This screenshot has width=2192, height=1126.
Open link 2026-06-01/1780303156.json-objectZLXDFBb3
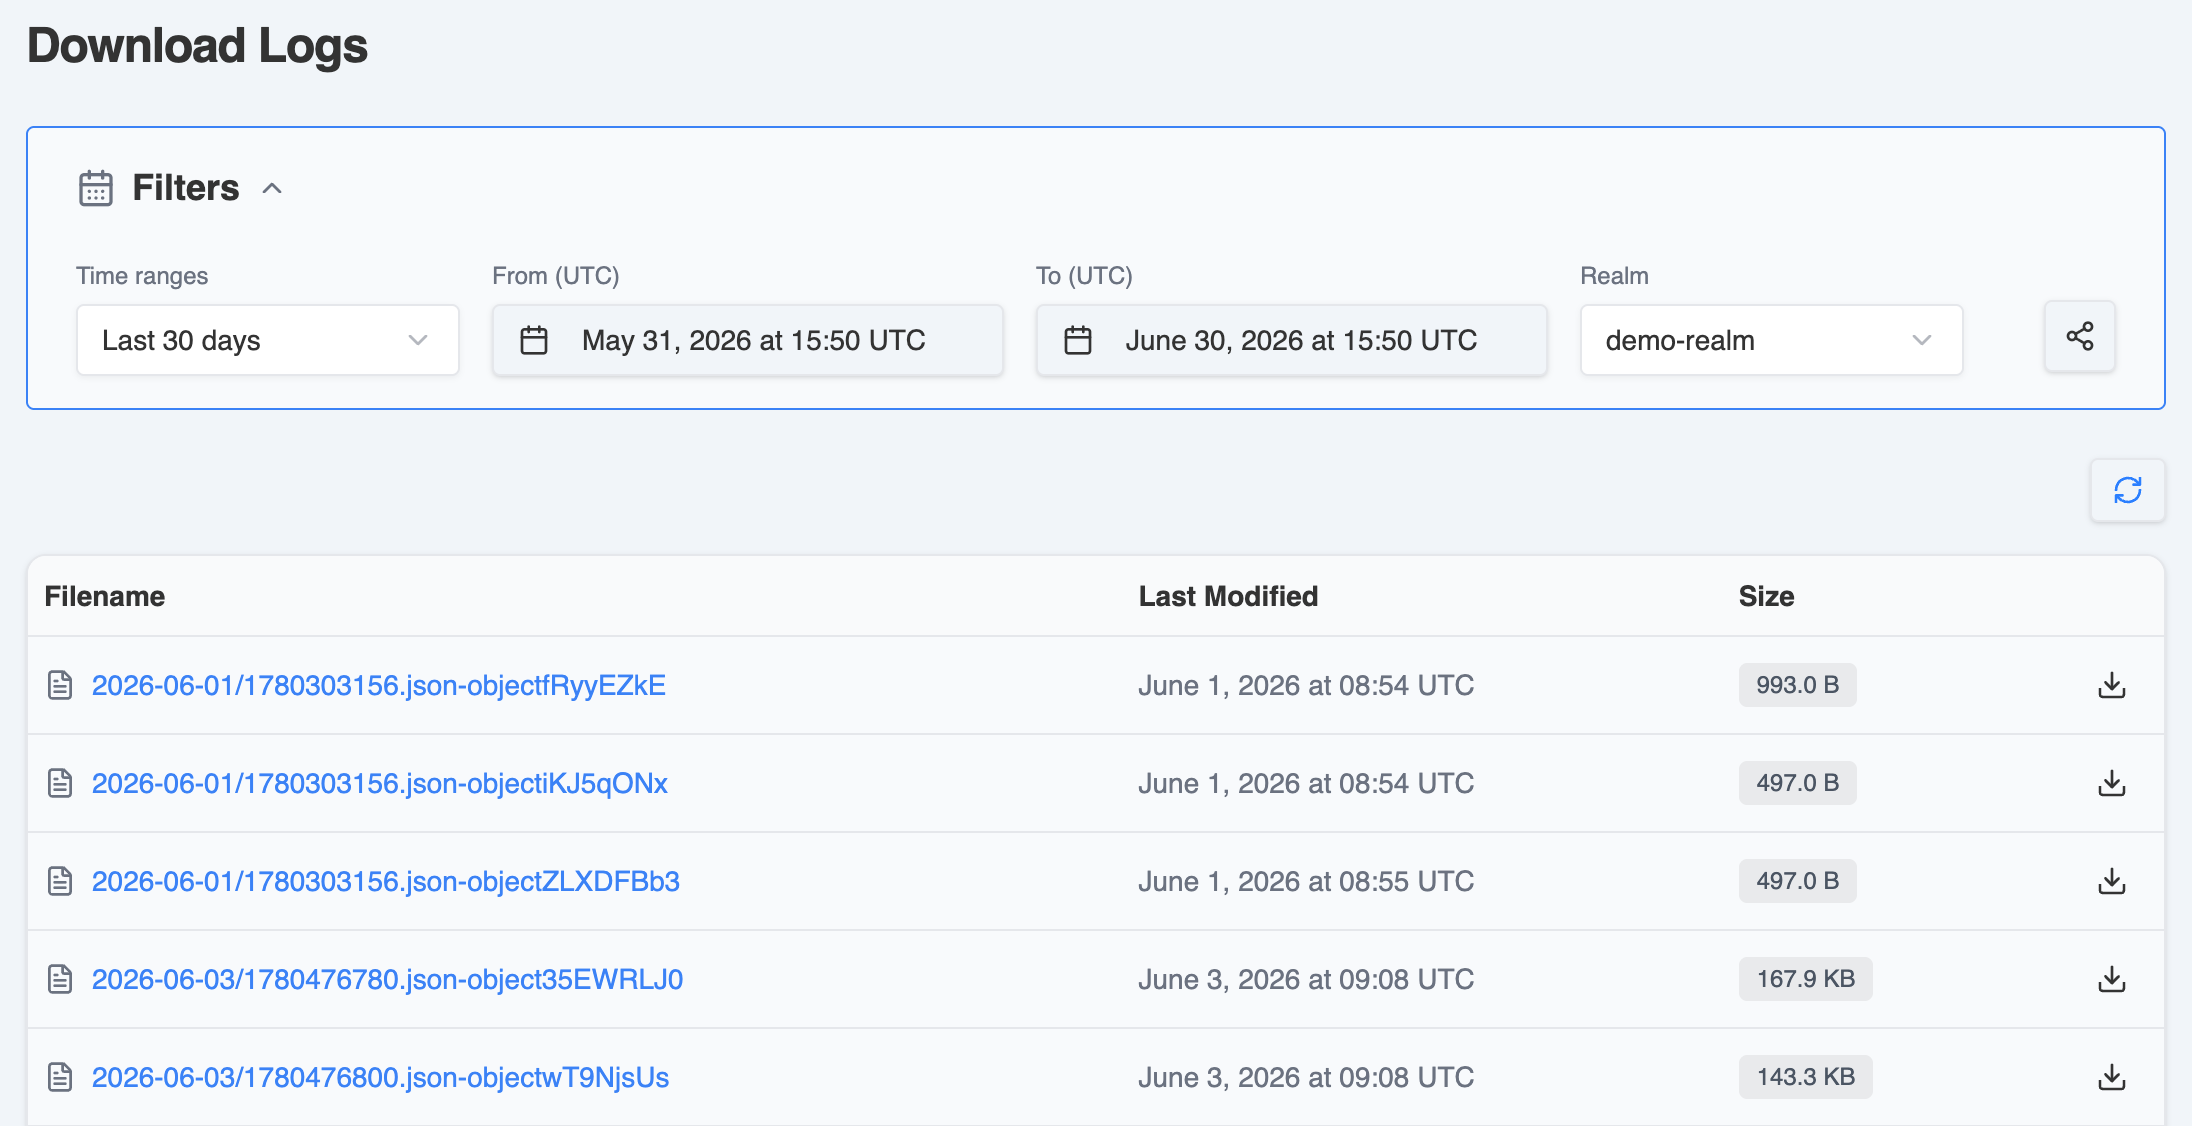coord(386,881)
